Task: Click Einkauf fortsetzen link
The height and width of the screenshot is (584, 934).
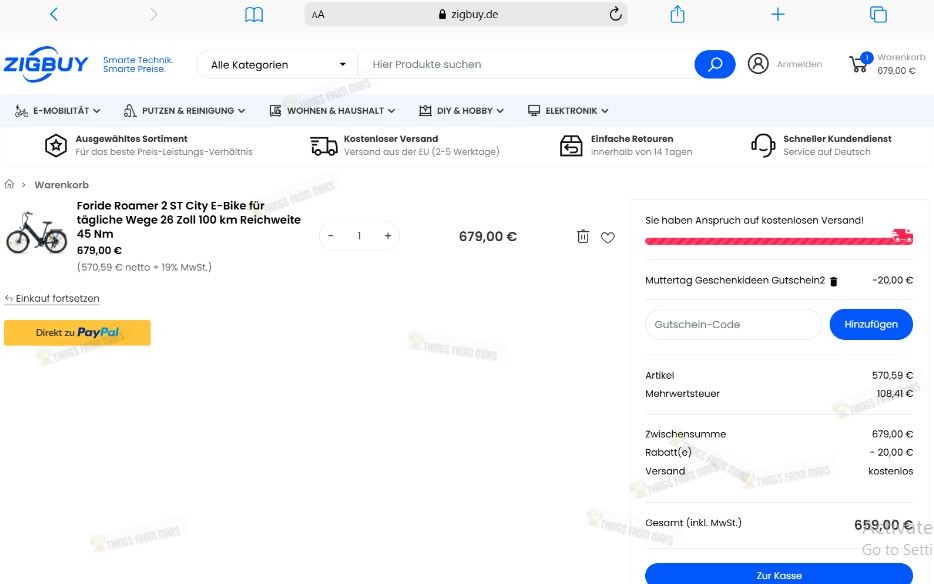Action: tap(52, 299)
